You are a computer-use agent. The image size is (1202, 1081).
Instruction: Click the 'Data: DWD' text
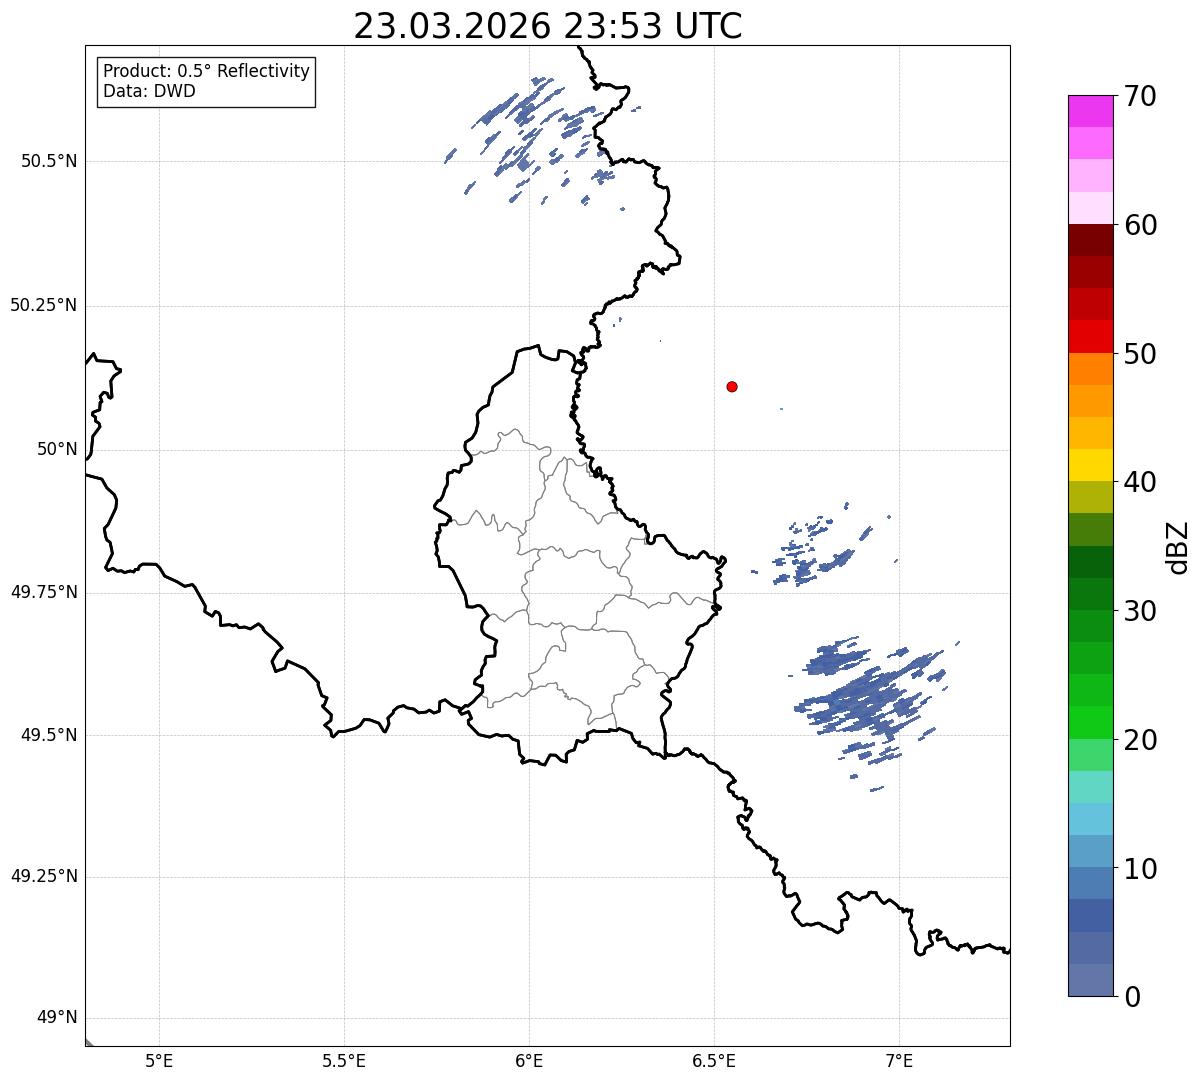tap(150, 91)
